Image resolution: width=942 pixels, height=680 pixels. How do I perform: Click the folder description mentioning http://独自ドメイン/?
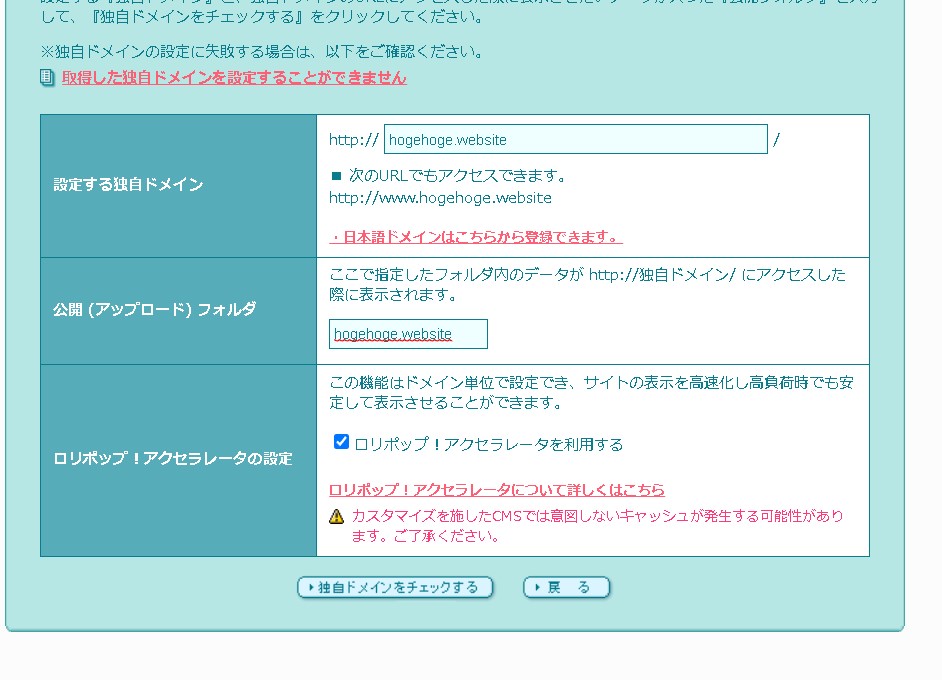(x=587, y=284)
